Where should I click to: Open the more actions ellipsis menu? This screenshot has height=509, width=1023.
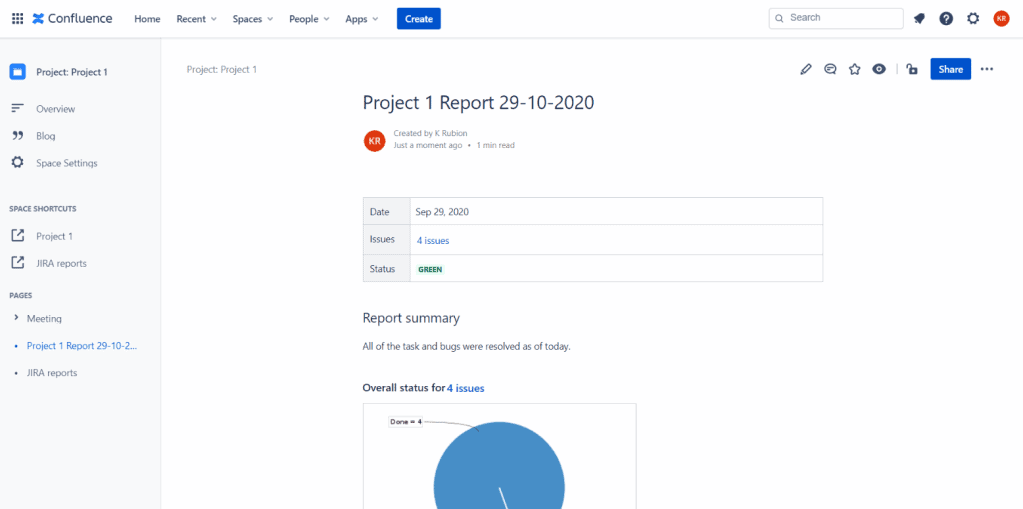tap(987, 69)
